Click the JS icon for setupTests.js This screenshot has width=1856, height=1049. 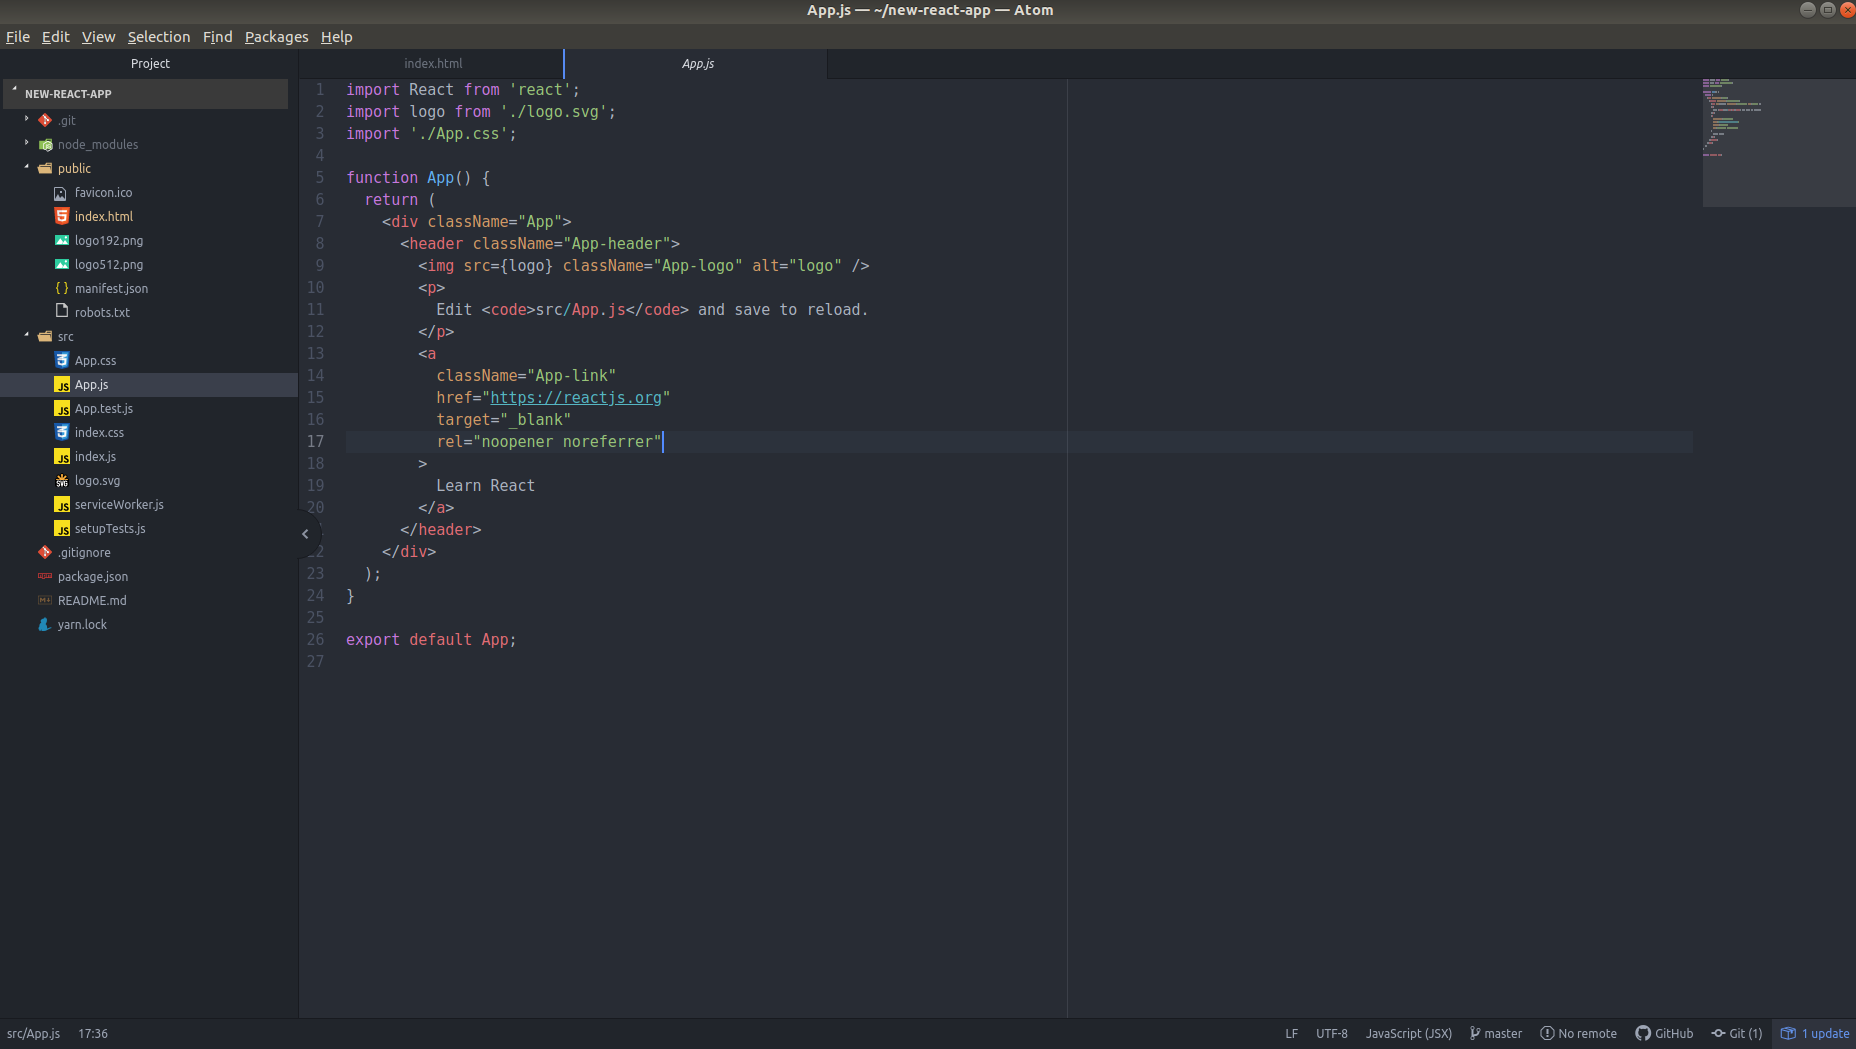[x=61, y=528]
